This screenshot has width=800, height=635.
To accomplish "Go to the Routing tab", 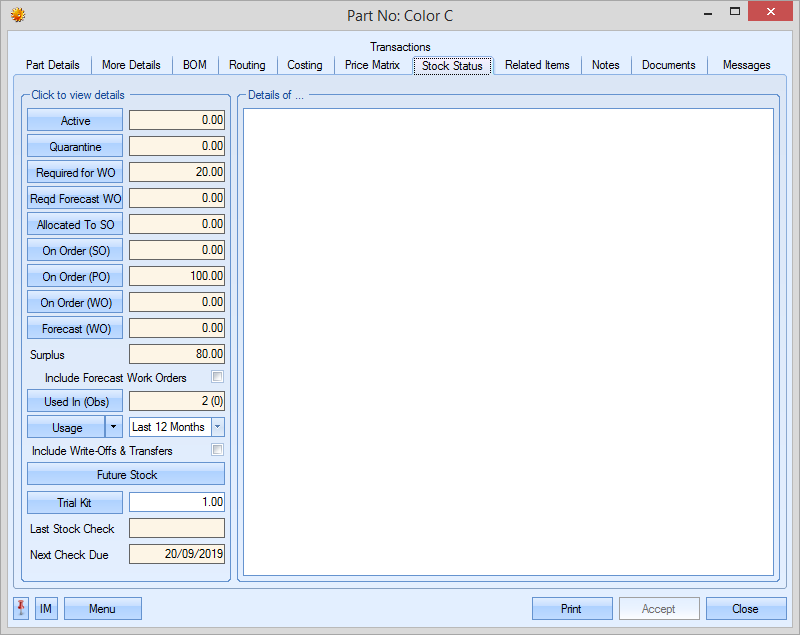I will pyautogui.click(x=247, y=65).
